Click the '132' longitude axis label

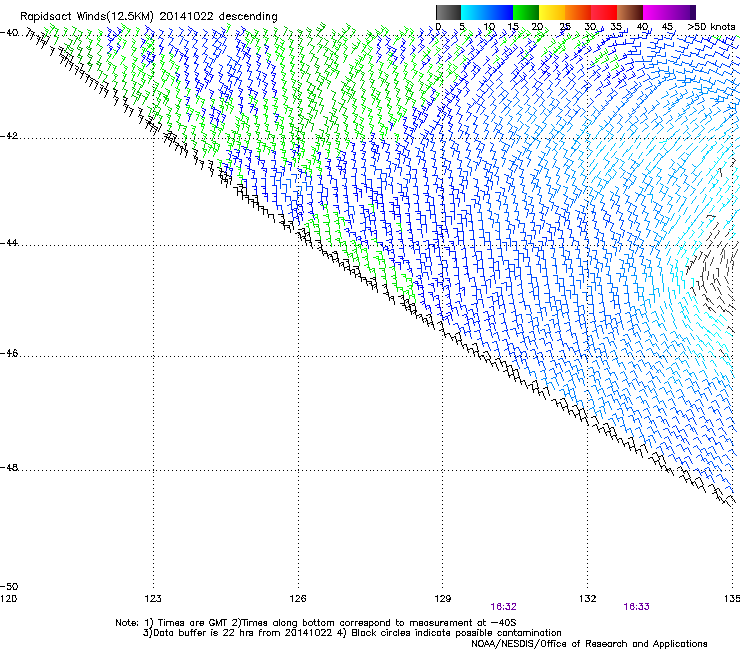(x=588, y=599)
